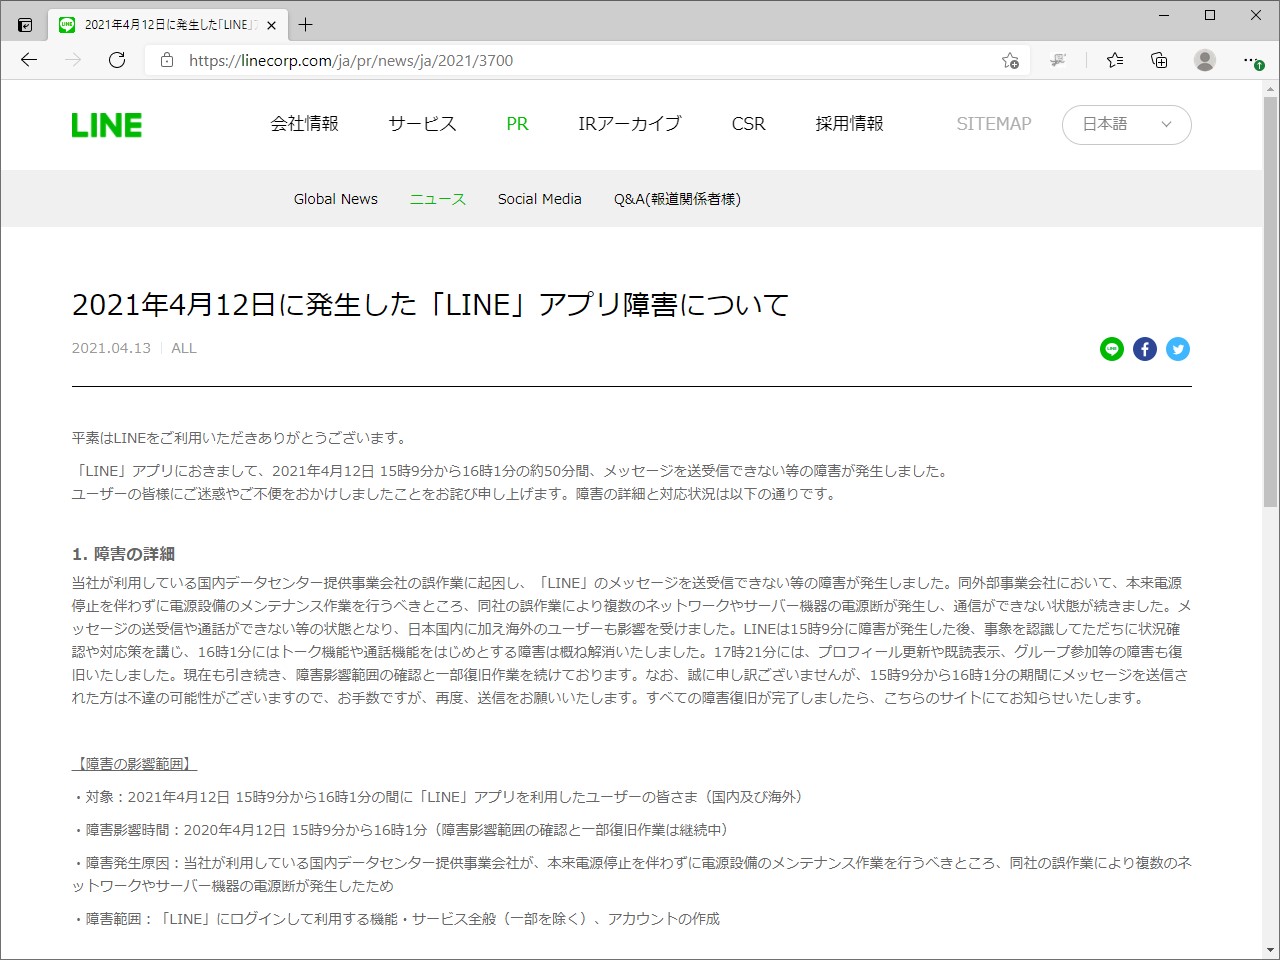Screen dimensions: 1280x960
Task: Navigate back to the previous page
Action: (x=28, y=60)
